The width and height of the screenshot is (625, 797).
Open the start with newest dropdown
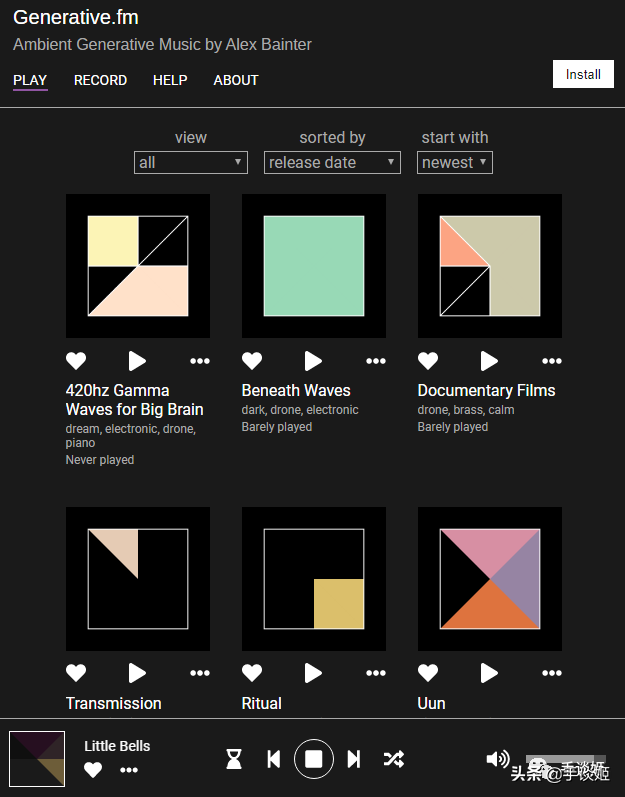click(x=455, y=163)
